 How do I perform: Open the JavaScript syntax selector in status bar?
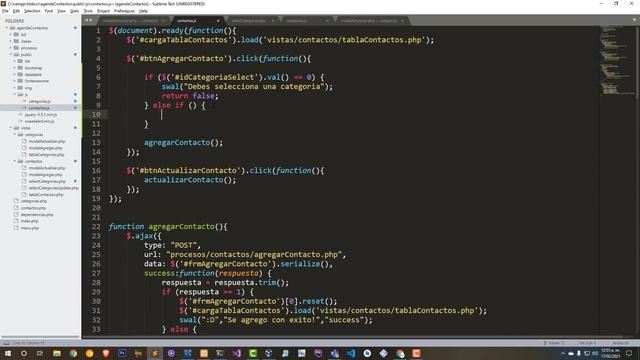620,343
